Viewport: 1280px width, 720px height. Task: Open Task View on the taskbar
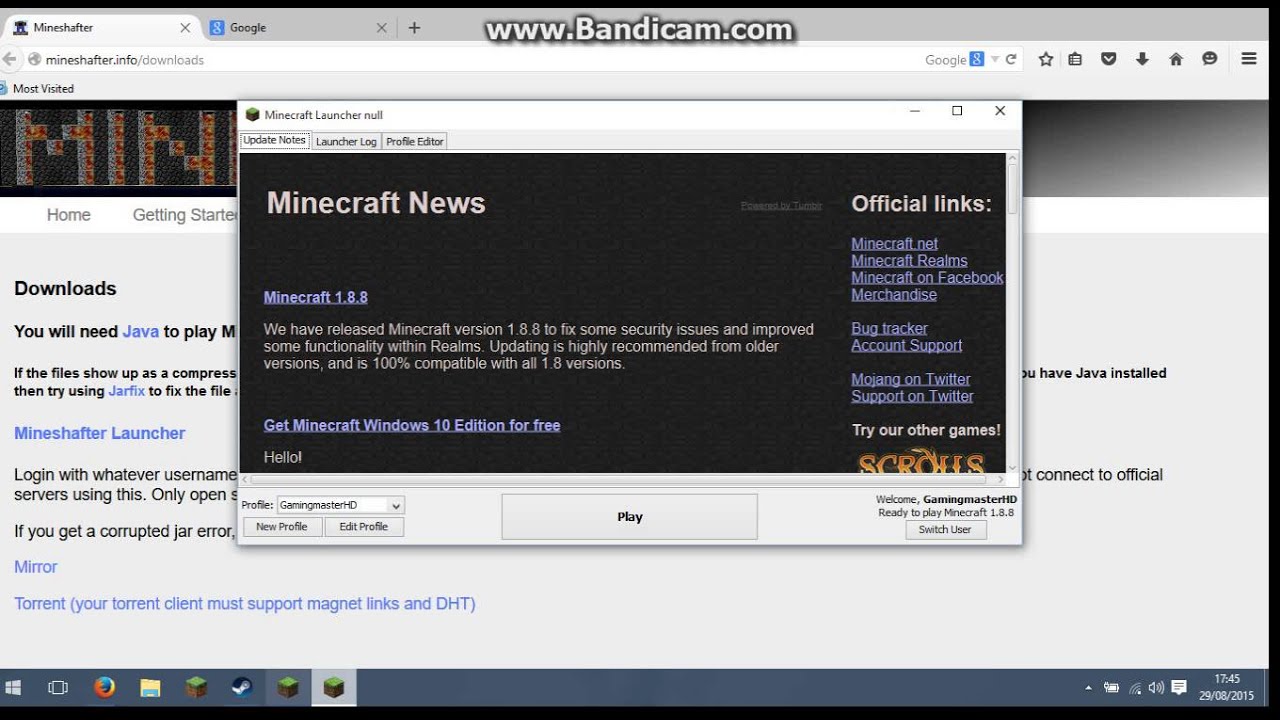58,687
